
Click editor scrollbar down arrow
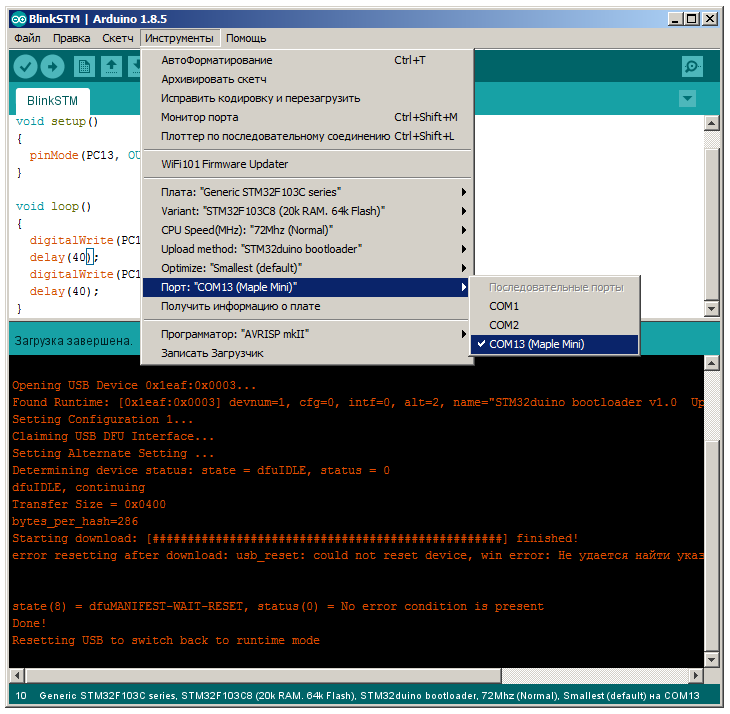[711, 309]
